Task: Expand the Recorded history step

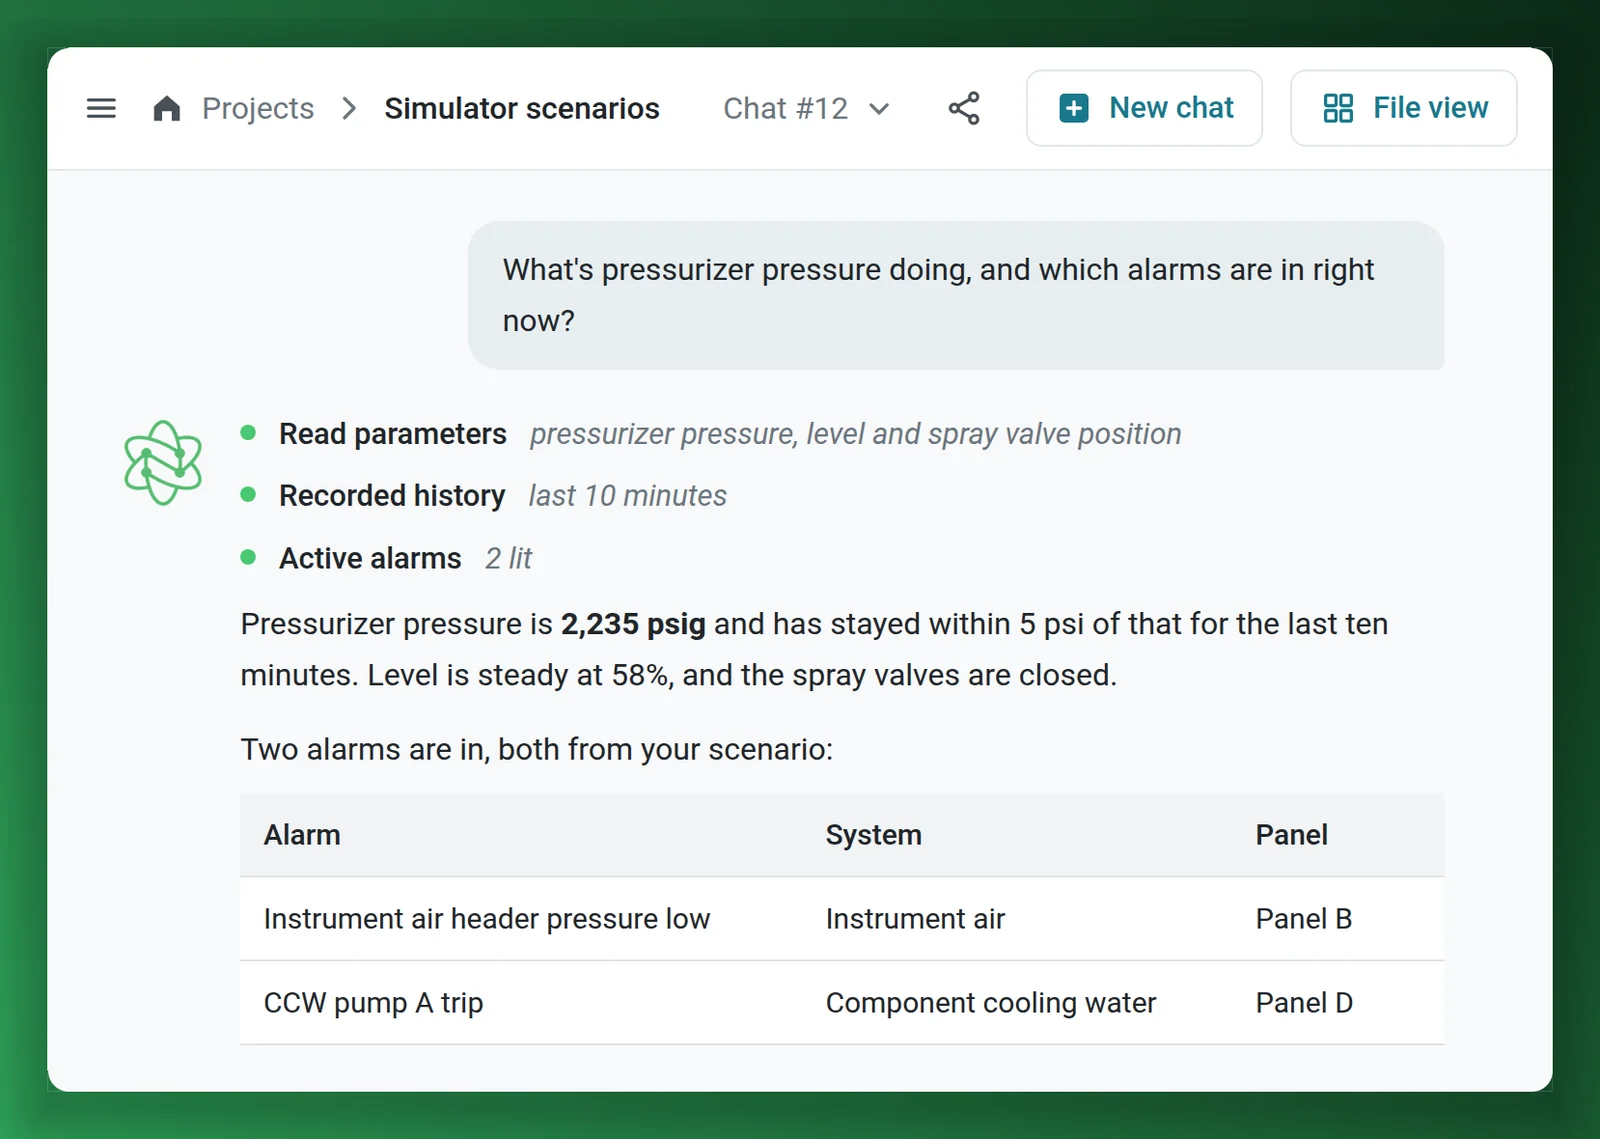Action: [392, 496]
